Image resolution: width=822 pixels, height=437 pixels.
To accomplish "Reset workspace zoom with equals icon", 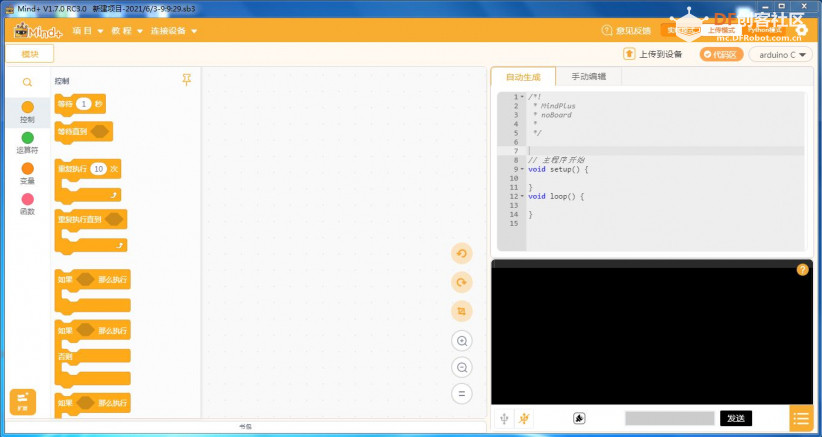I will 461,394.
